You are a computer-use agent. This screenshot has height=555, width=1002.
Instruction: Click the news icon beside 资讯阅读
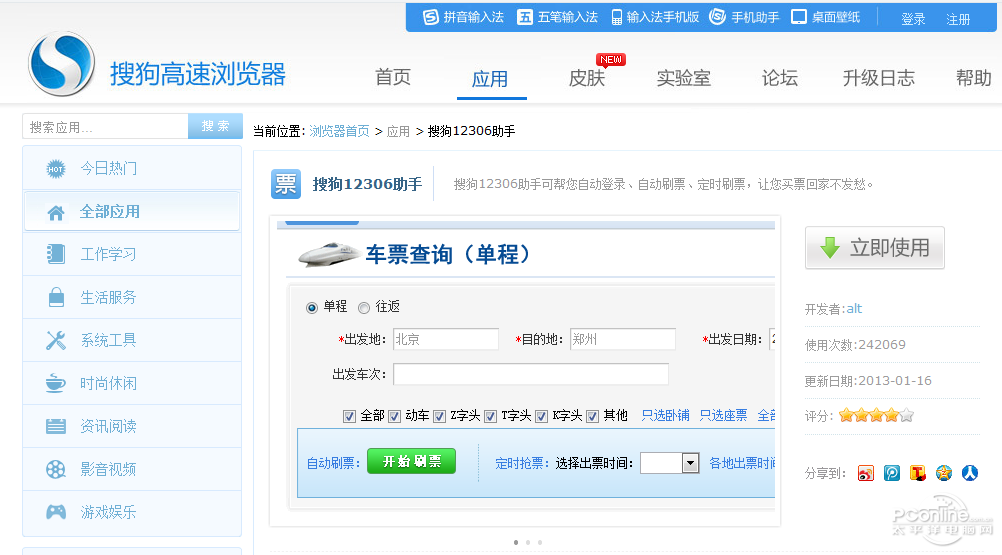click(x=56, y=426)
